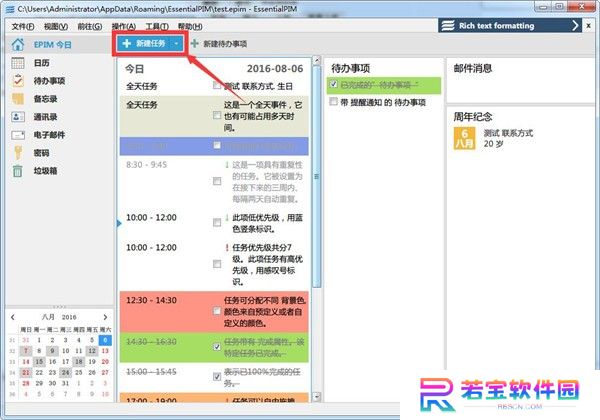This screenshot has width=600, height=420.
Task: Click the today scroll-up arrow
Action: (x=316, y=60)
